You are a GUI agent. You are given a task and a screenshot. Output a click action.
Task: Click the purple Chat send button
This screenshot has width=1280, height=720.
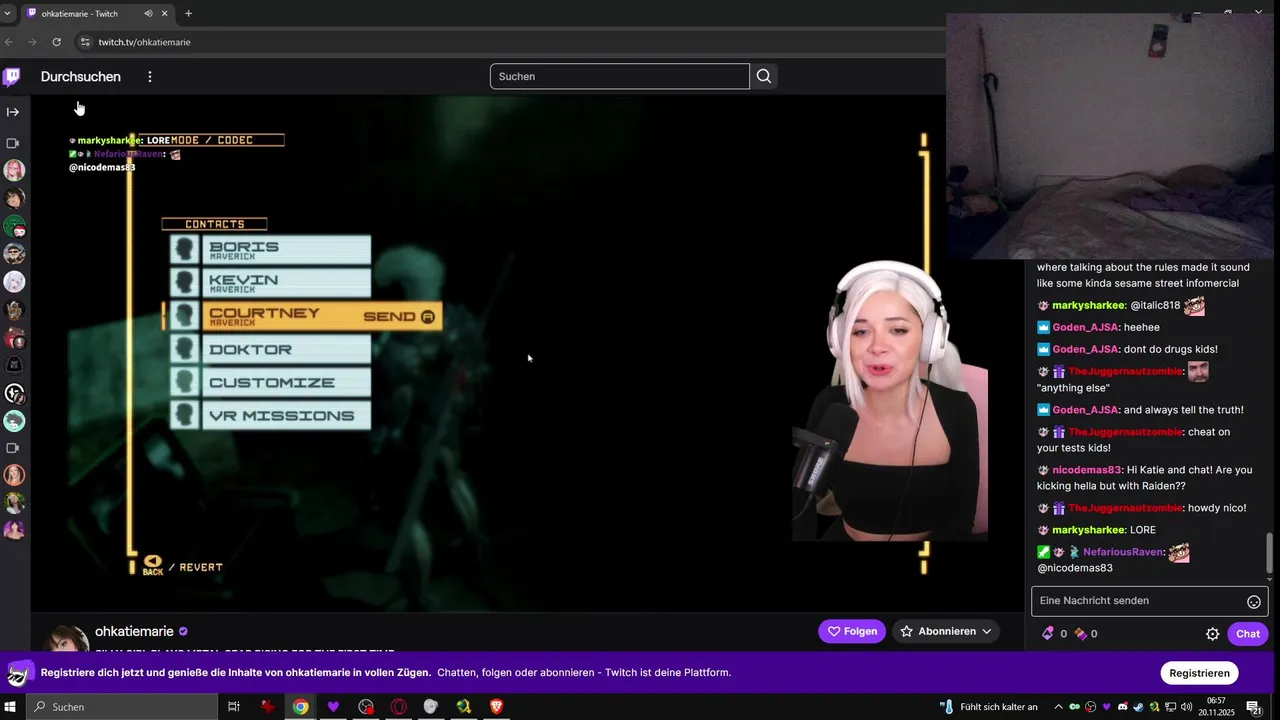click(x=1248, y=634)
